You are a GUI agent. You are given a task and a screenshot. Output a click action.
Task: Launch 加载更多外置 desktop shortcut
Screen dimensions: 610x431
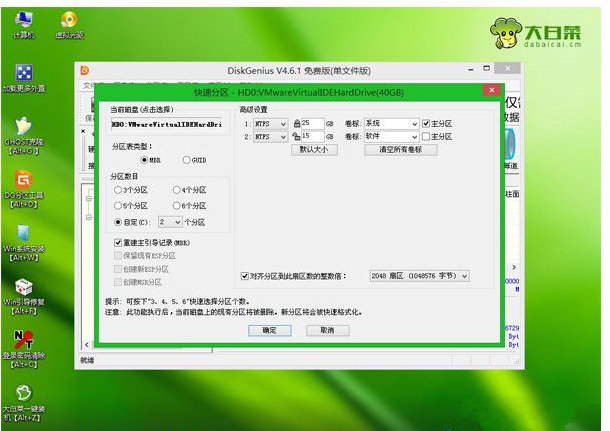[24, 78]
